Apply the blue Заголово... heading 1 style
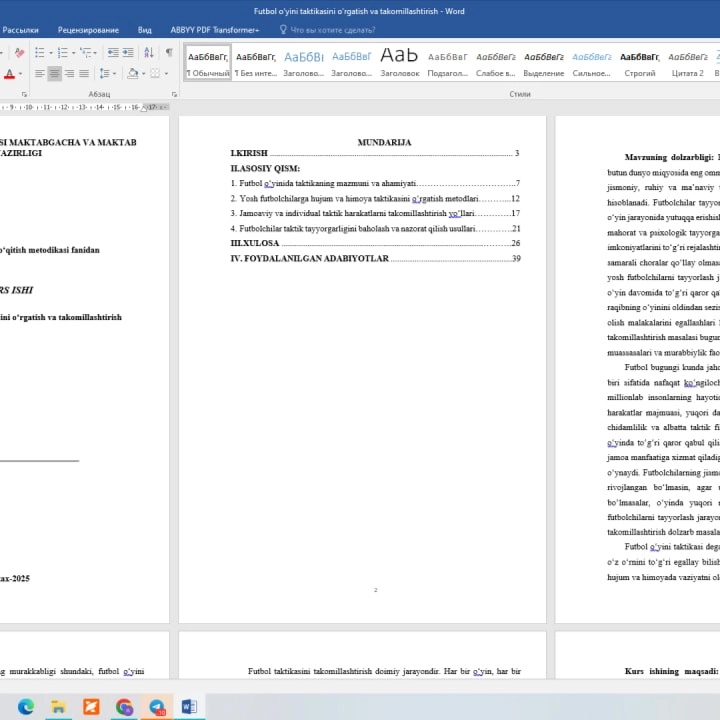This screenshot has height=720, width=720. click(x=304, y=63)
